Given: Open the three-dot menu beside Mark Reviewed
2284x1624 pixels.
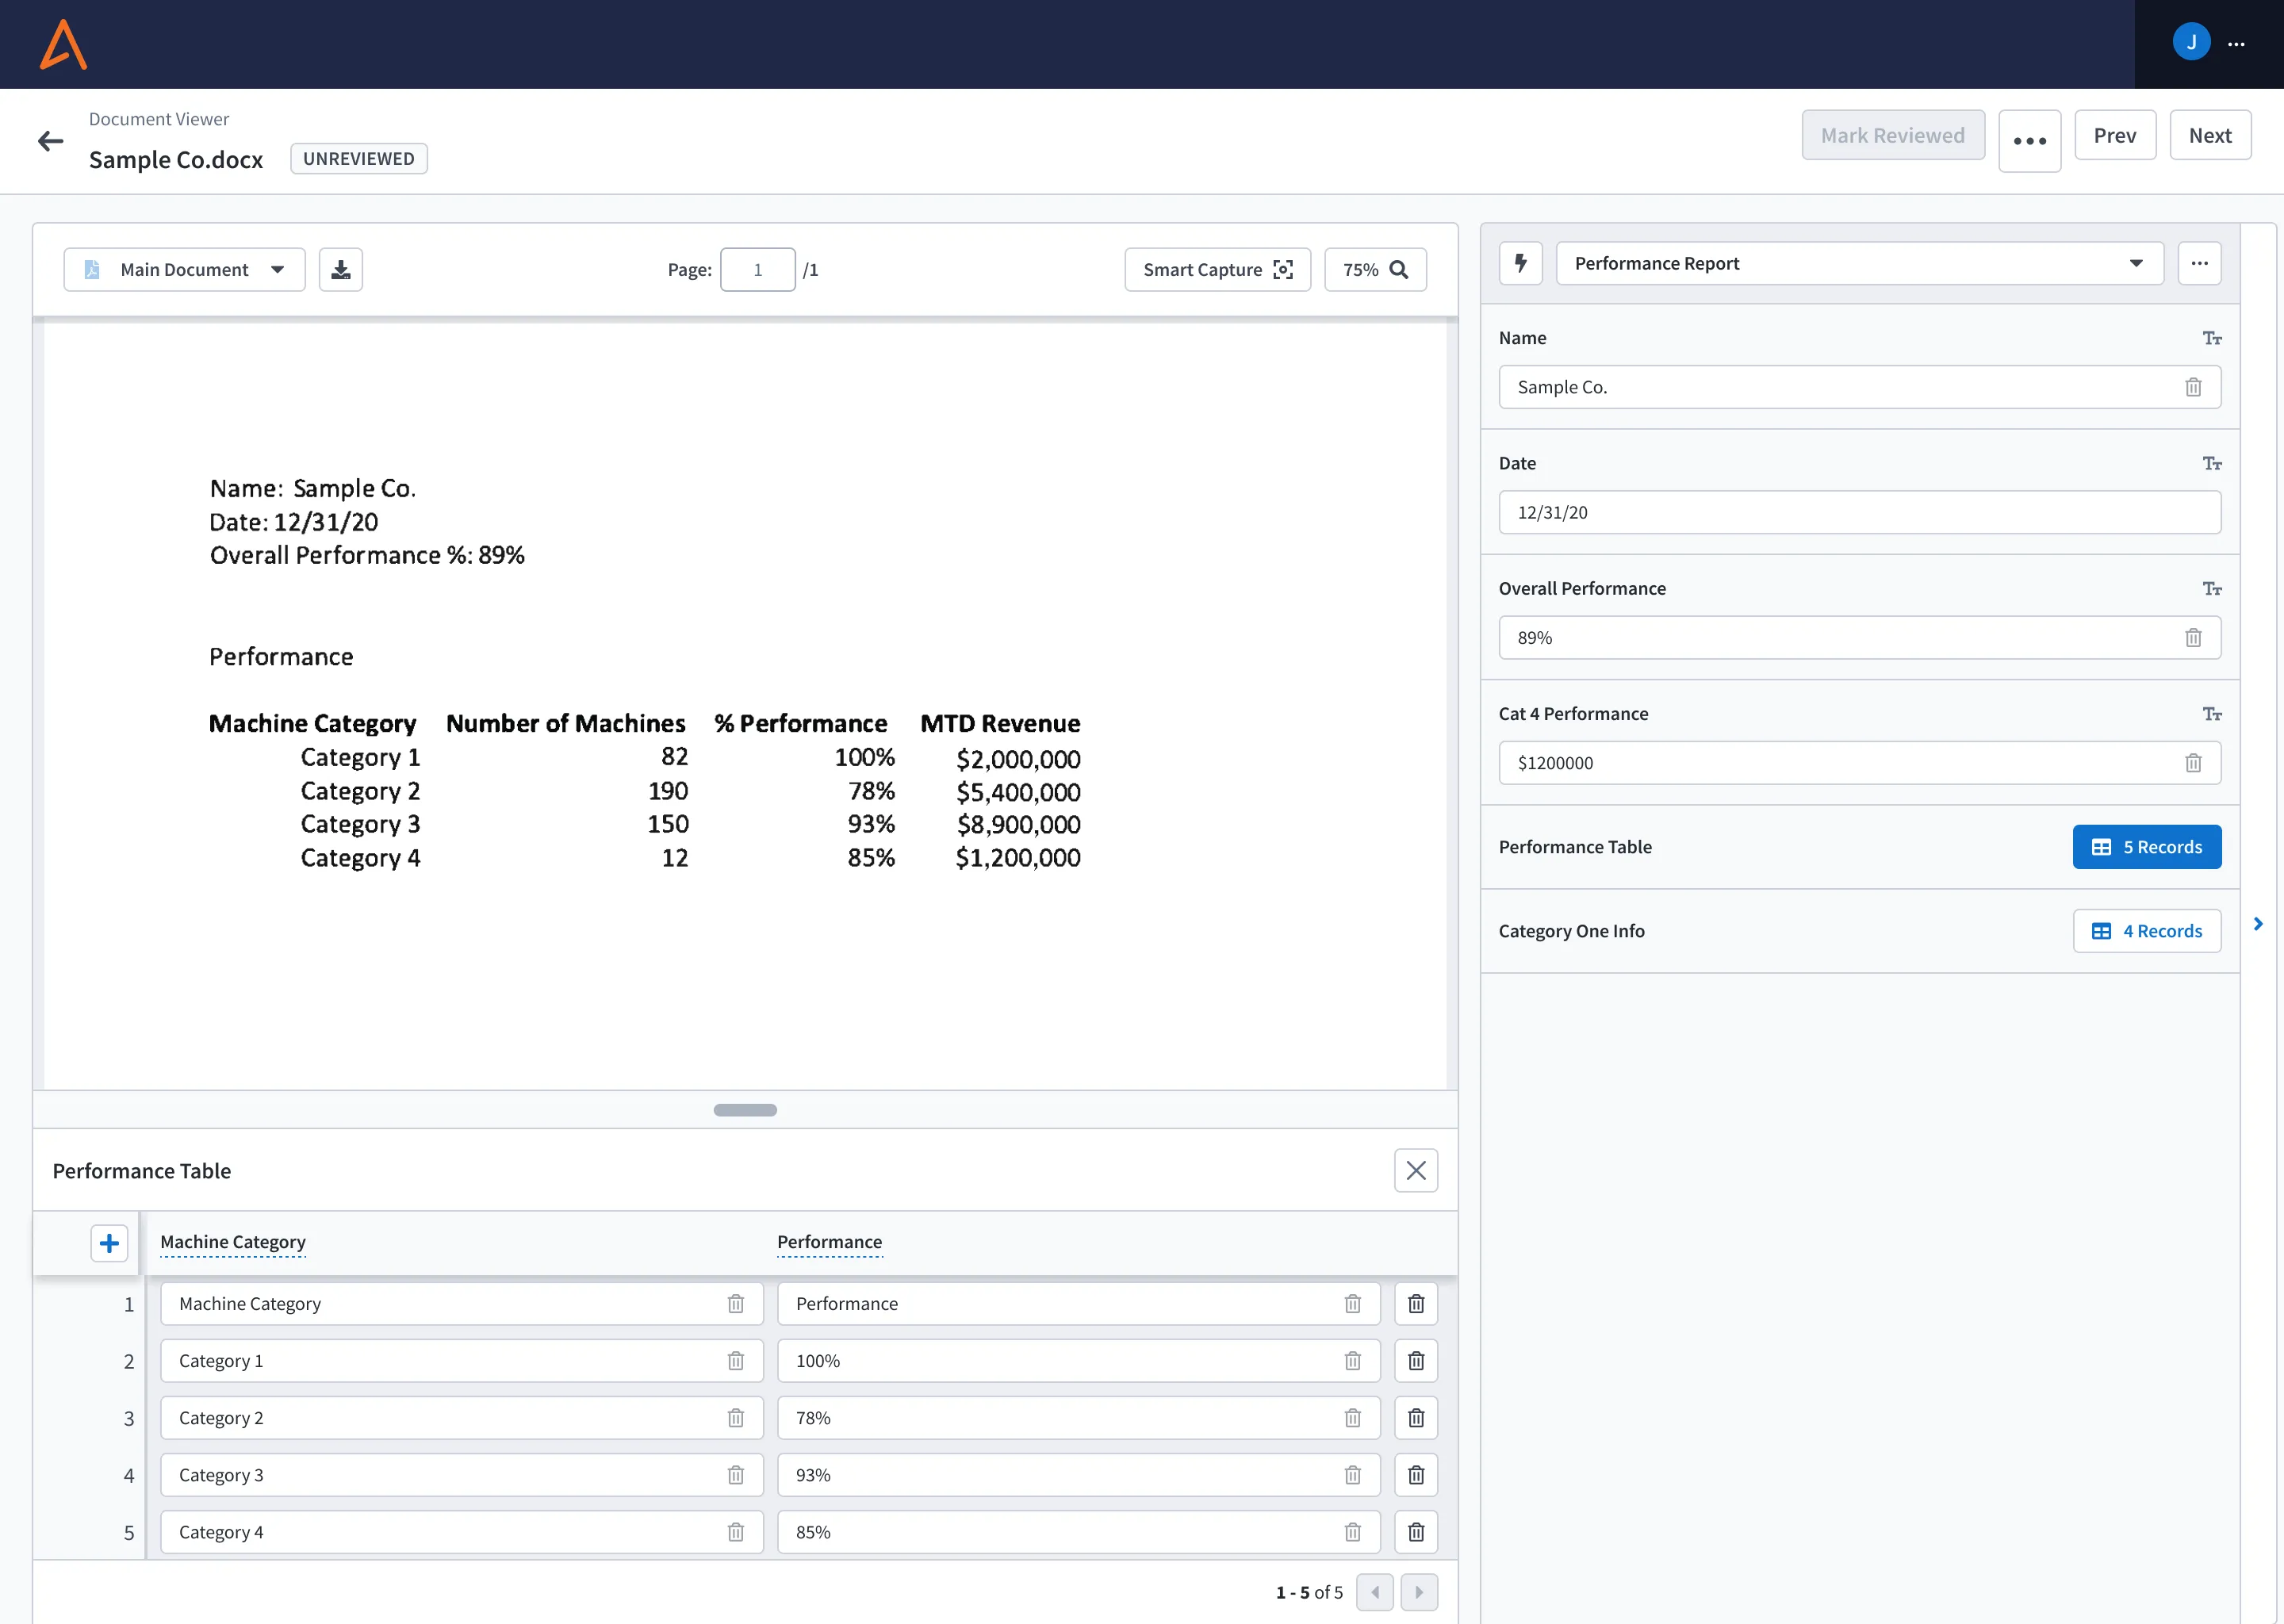Looking at the screenshot, I should click(x=2030, y=141).
